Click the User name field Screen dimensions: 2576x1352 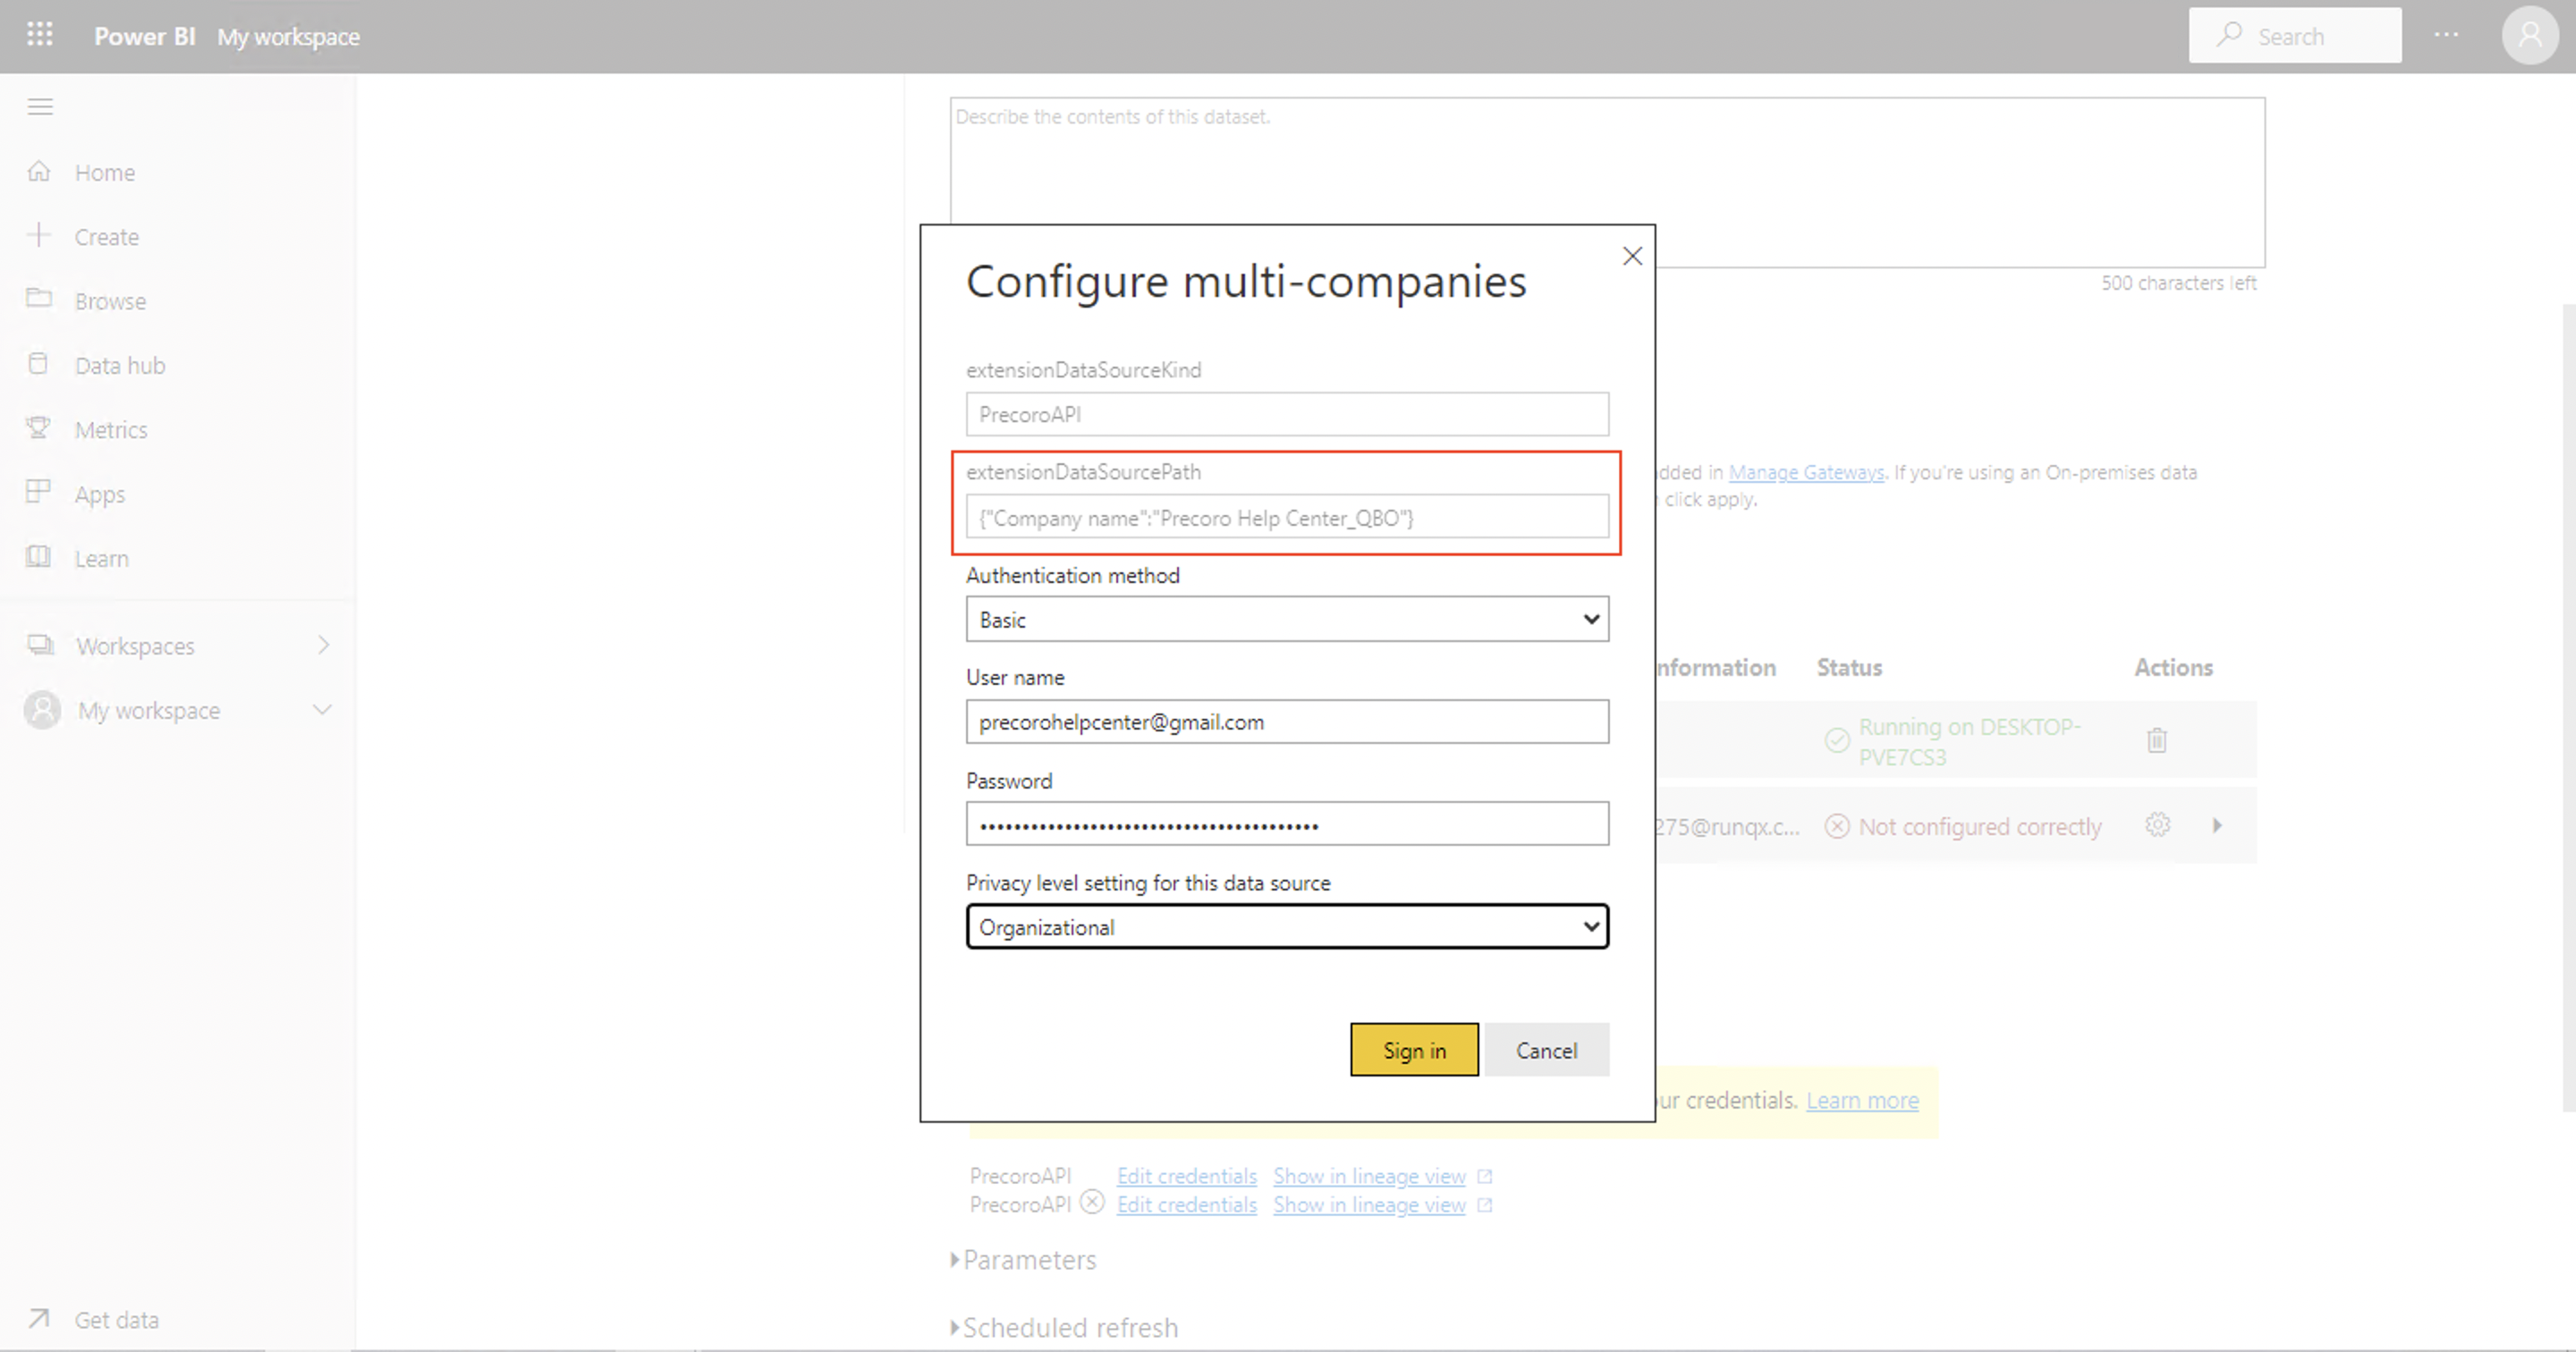click(x=1287, y=722)
